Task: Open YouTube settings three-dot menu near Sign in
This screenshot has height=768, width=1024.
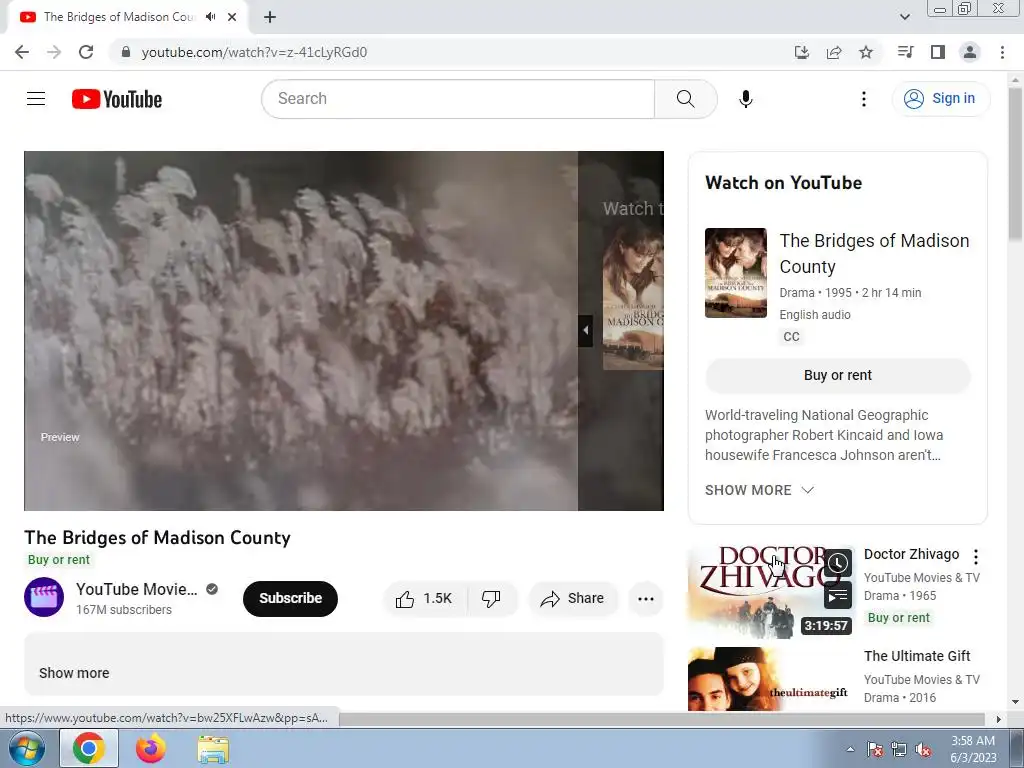Action: pos(863,99)
